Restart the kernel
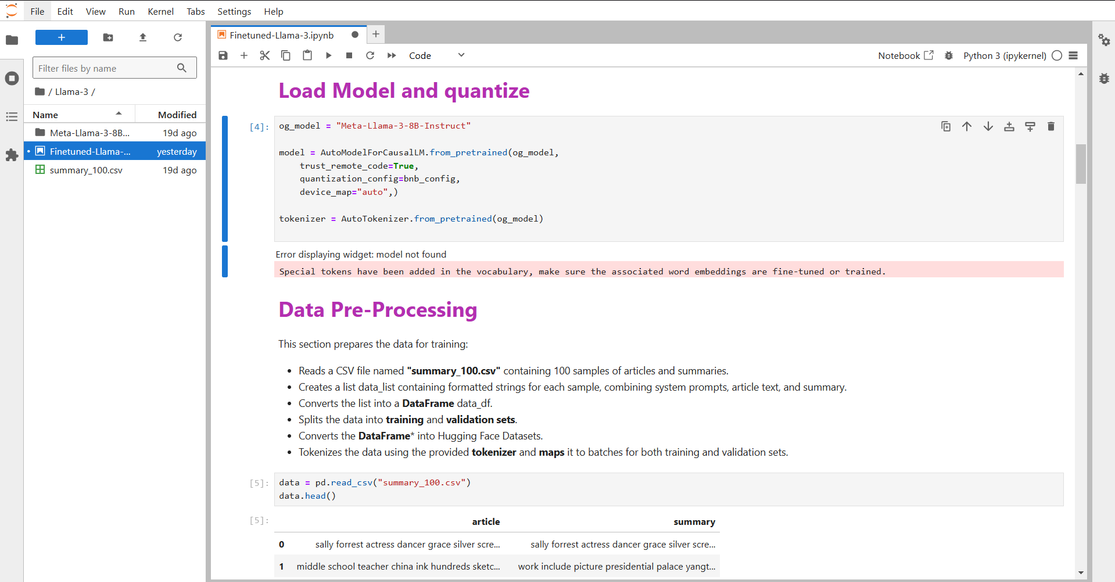1115x582 pixels. pyautogui.click(x=370, y=55)
